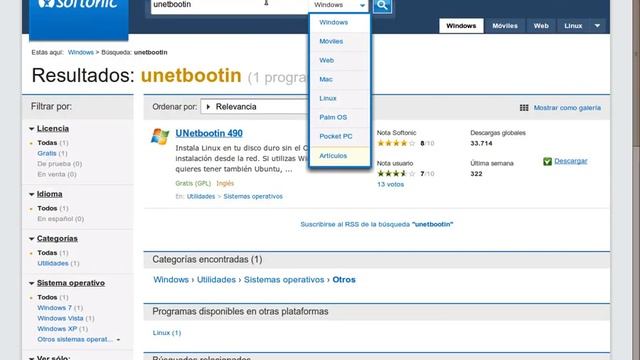
Task: Click Suscribirse al RSS de la búsqueda link
Action: (x=377, y=224)
